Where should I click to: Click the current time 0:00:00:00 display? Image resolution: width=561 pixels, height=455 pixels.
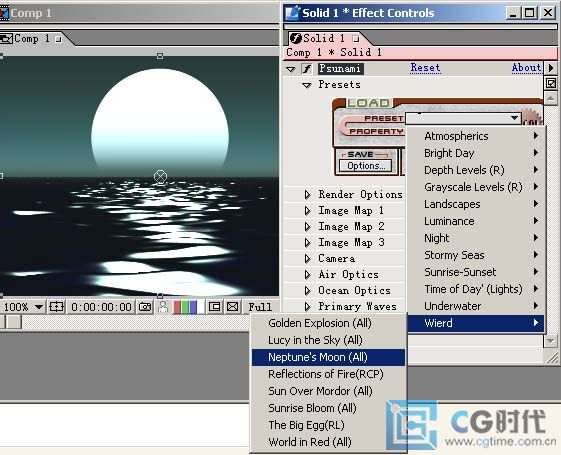coord(101,307)
